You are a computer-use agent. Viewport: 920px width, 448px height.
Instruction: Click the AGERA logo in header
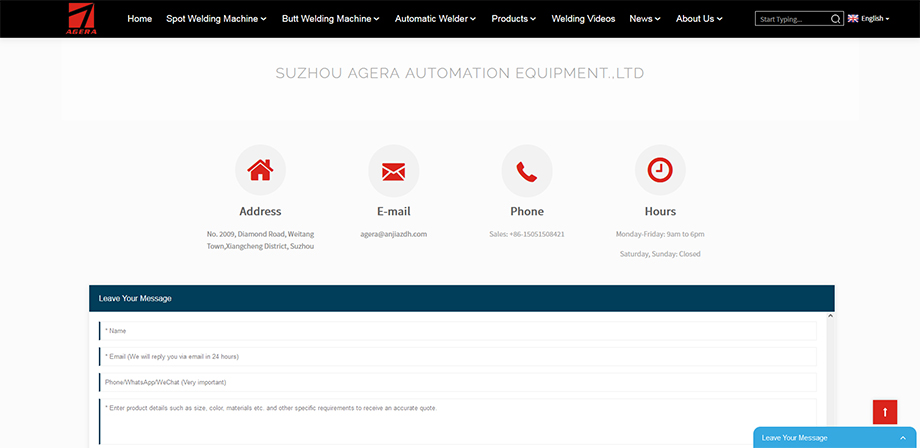[x=82, y=18]
